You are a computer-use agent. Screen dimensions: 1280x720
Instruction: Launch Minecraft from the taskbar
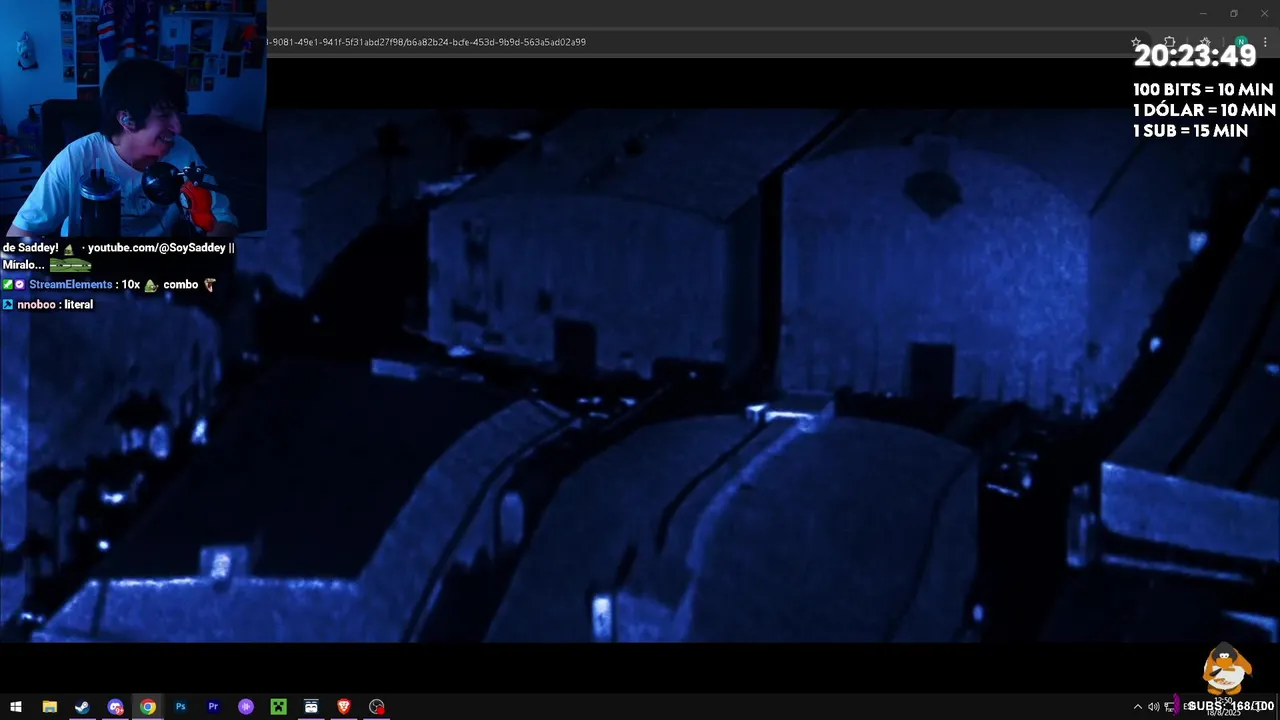[279, 707]
